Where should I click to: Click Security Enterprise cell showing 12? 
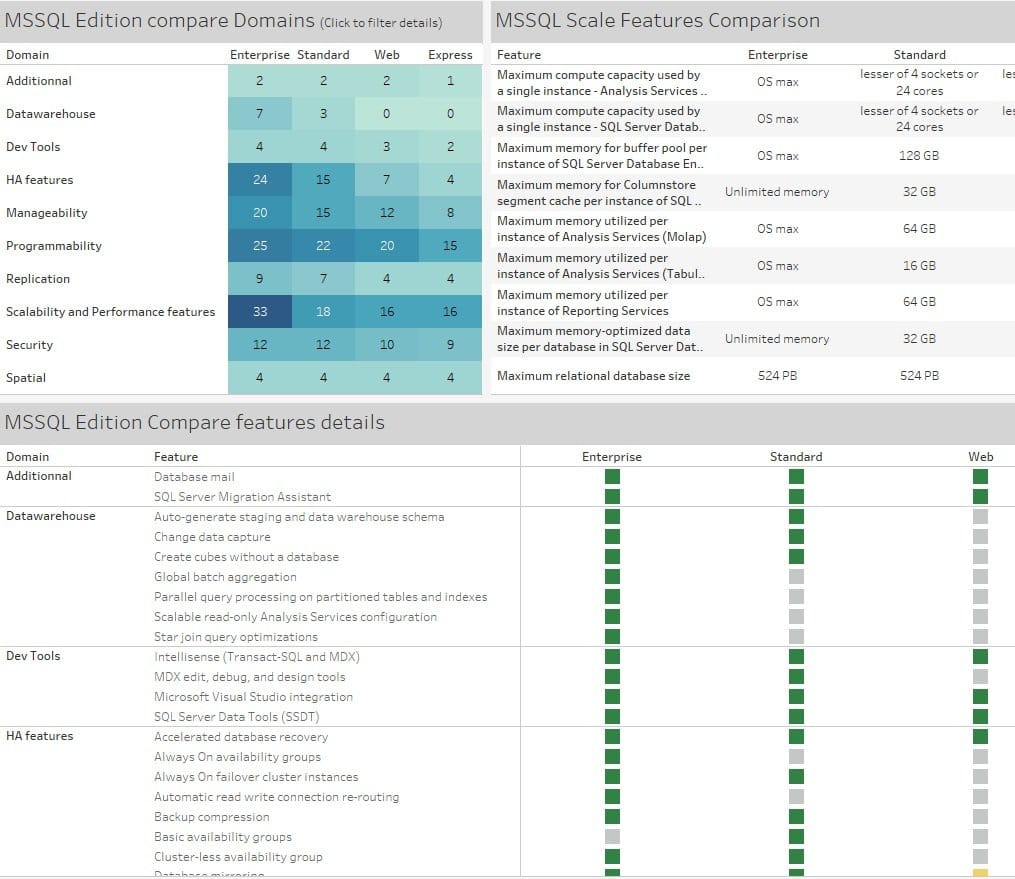[x=260, y=344]
